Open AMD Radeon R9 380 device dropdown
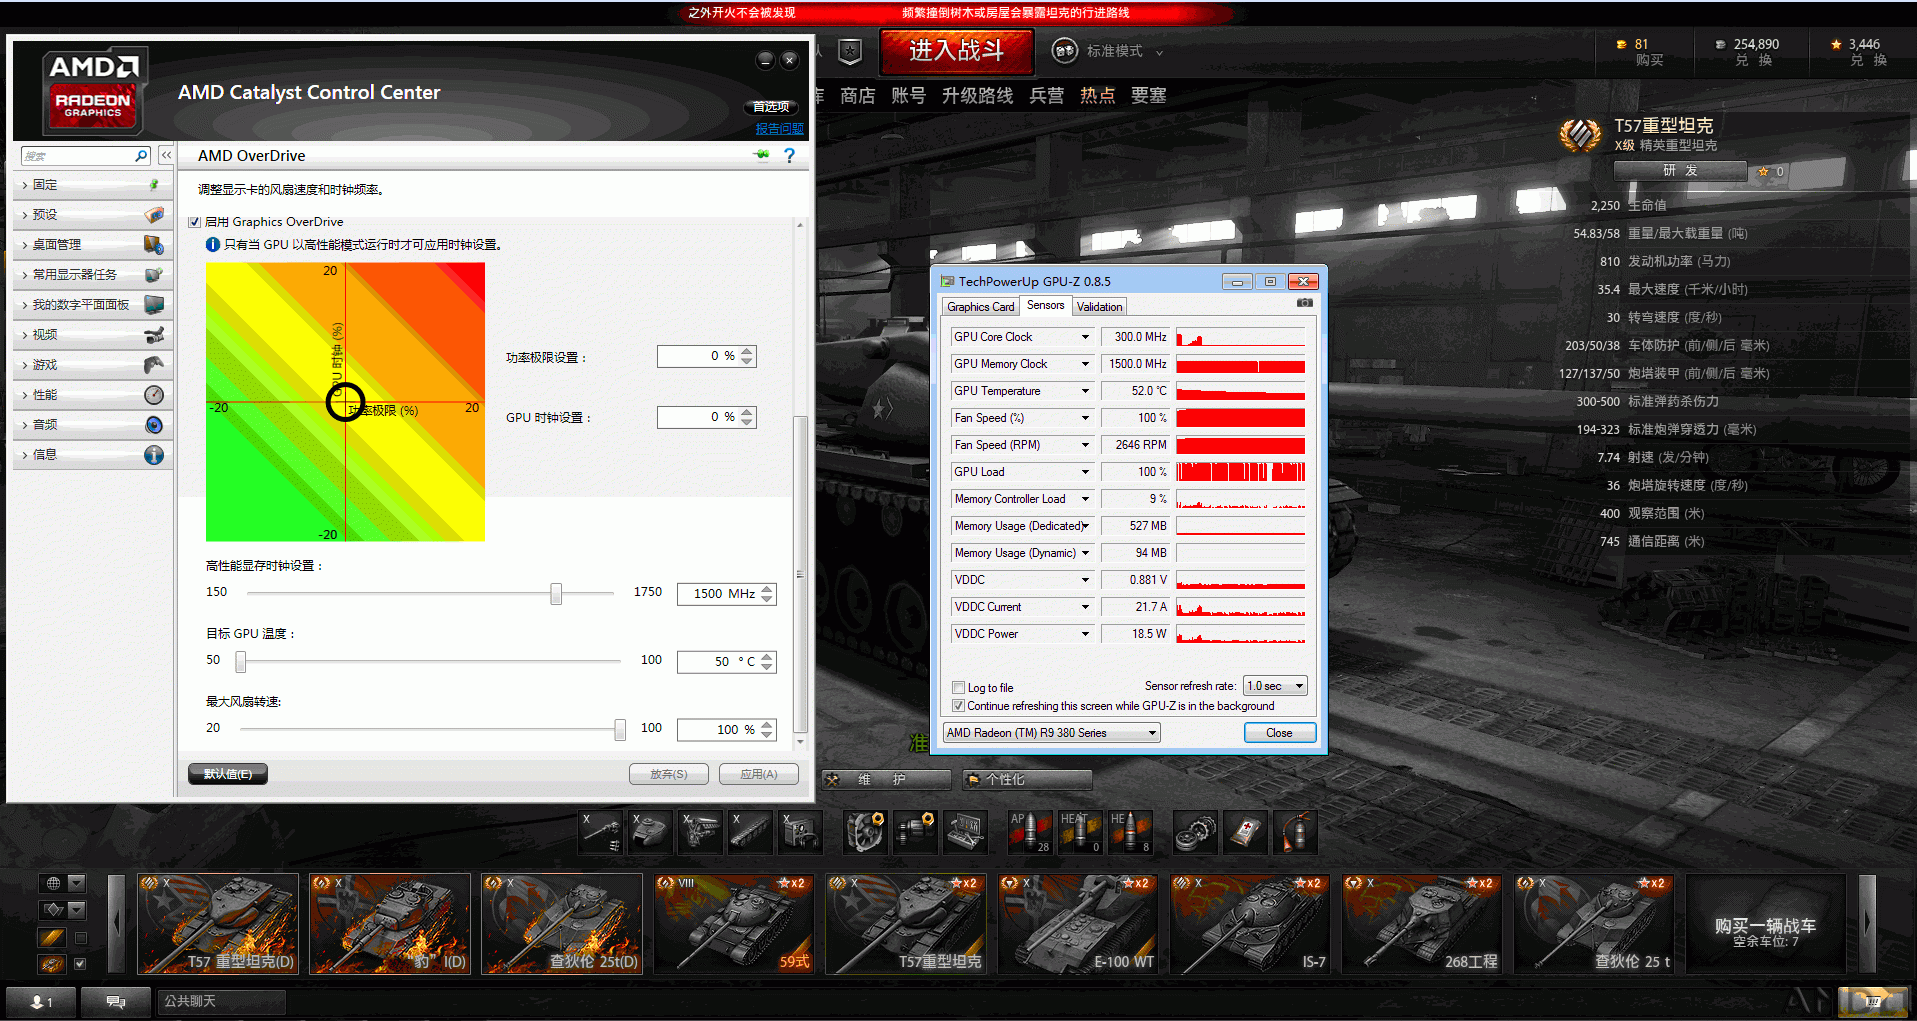Viewport: 1917px width, 1021px height. [1052, 733]
